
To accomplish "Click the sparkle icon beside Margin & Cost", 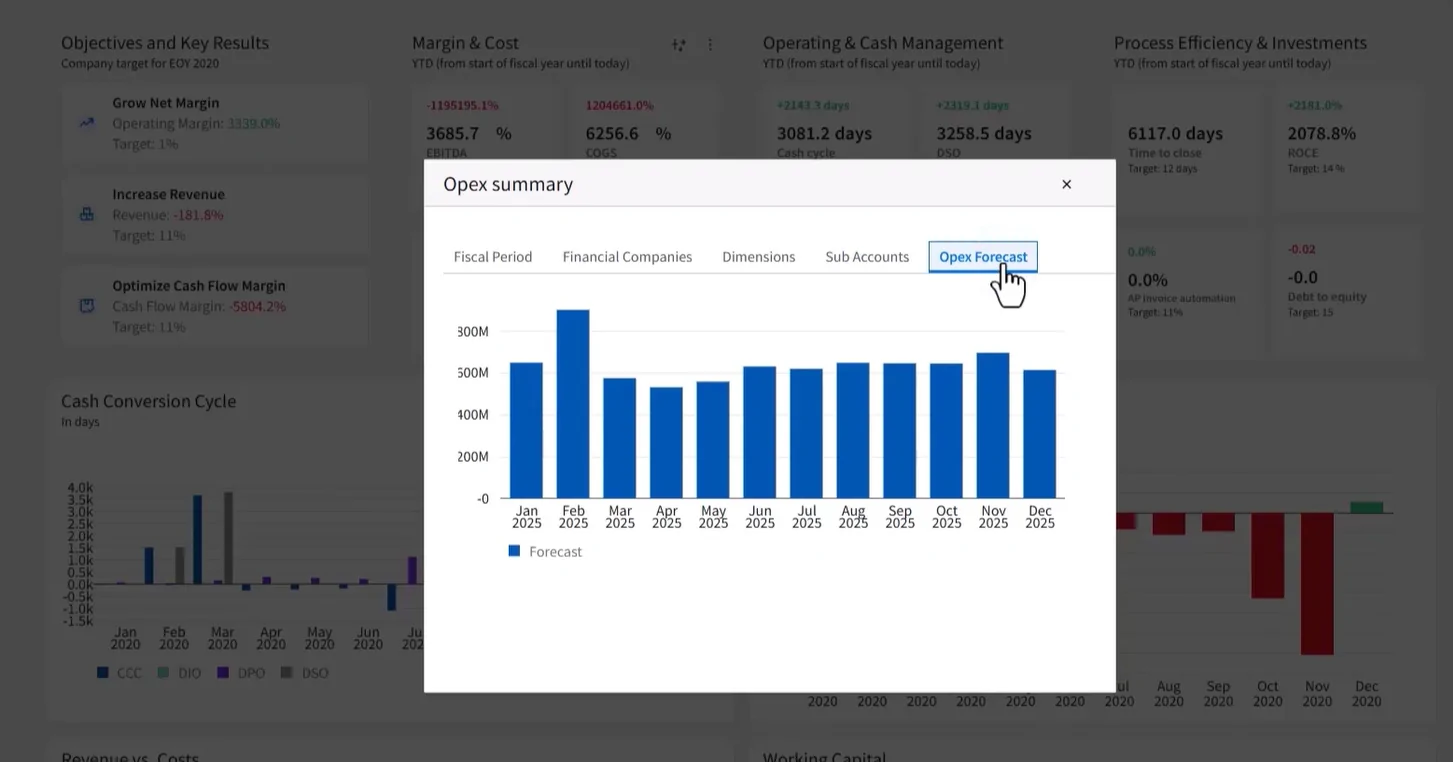I will click(x=679, y=45).
